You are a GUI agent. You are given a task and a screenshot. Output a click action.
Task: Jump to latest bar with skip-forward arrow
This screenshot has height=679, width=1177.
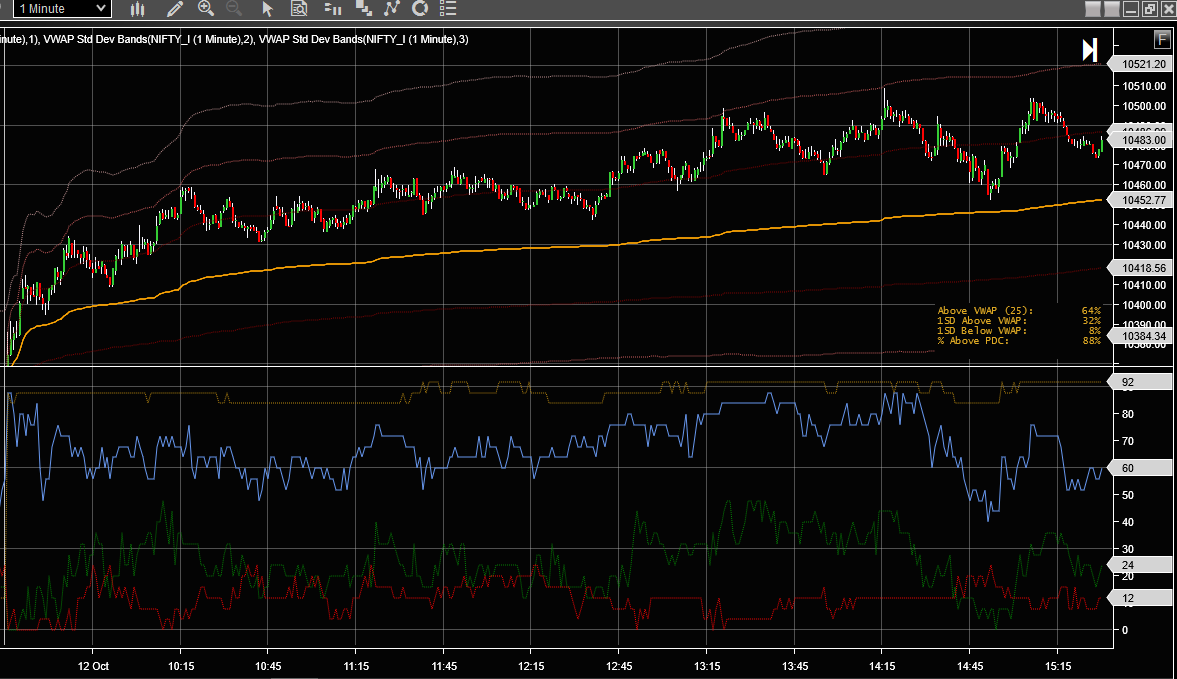1090,50
